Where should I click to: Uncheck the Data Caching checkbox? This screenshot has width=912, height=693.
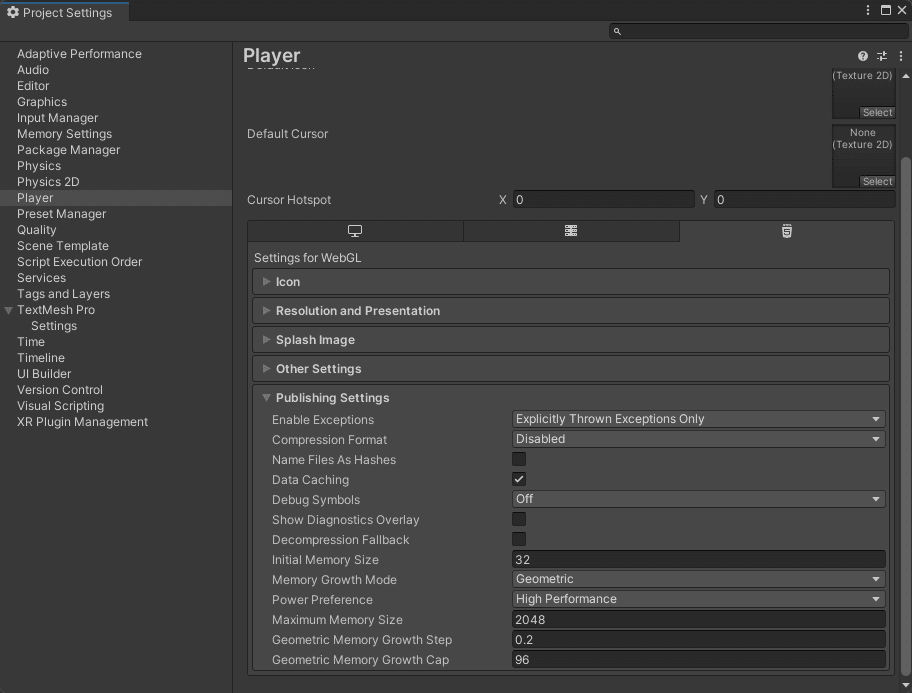click(x=519, y=479)
